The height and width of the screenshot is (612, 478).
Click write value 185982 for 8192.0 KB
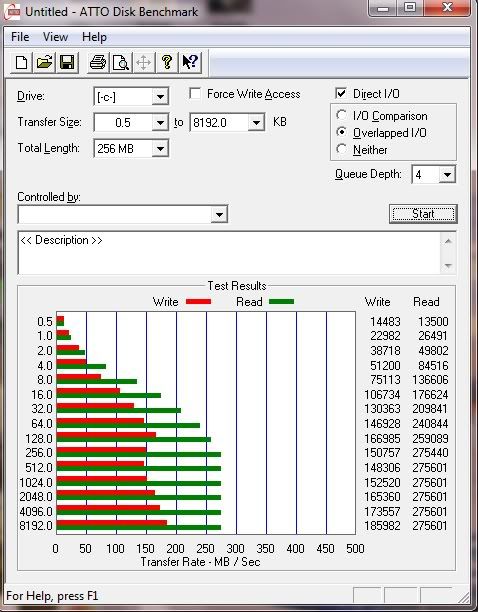[382, 526]
